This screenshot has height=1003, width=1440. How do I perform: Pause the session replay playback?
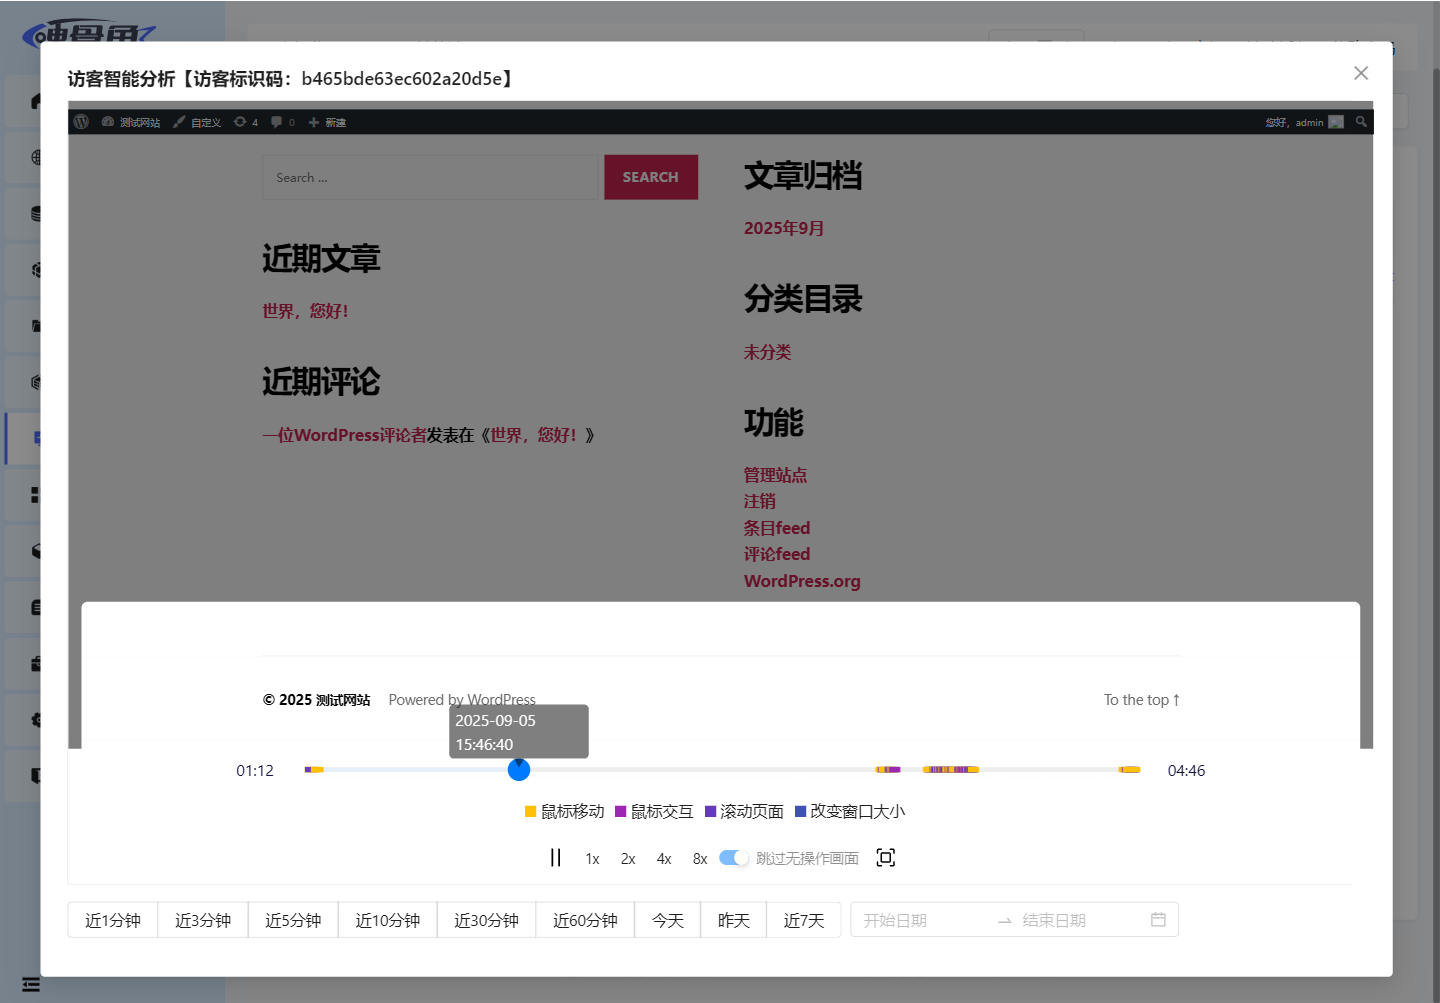pyautogui.click(x=555, y=858)
